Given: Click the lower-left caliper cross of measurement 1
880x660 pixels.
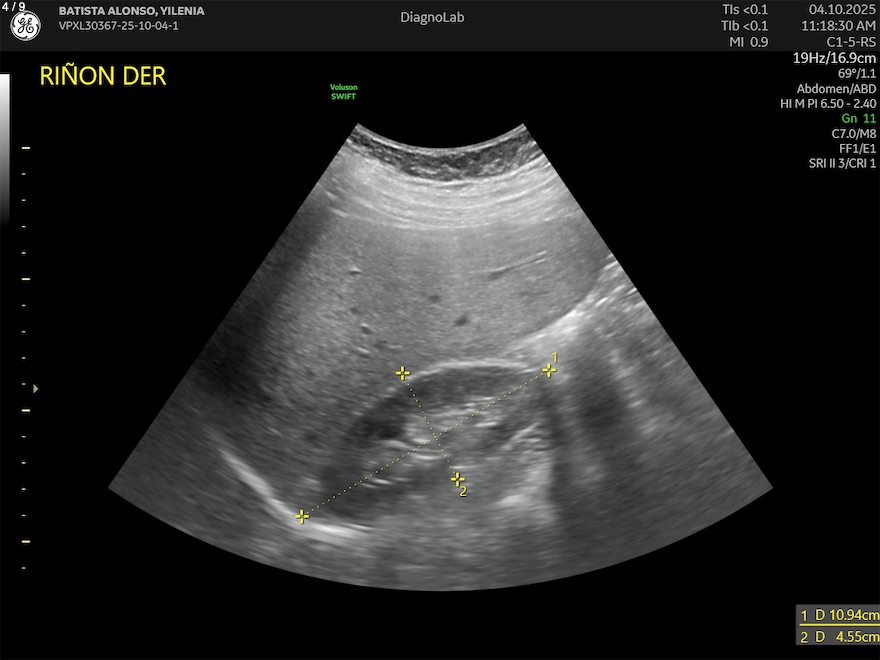Looking at the screenshot, I should pos(302,516).
